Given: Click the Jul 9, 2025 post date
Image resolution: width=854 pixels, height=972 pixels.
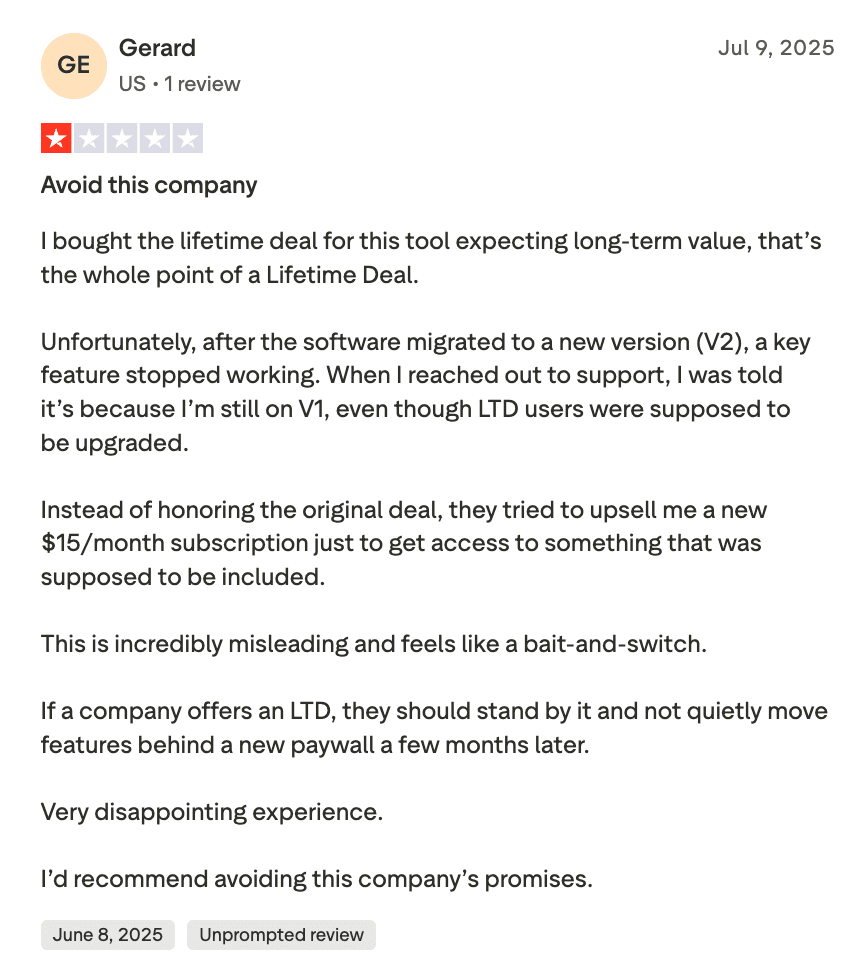Looking at the screenshot, I should click(x=775, y=48).
